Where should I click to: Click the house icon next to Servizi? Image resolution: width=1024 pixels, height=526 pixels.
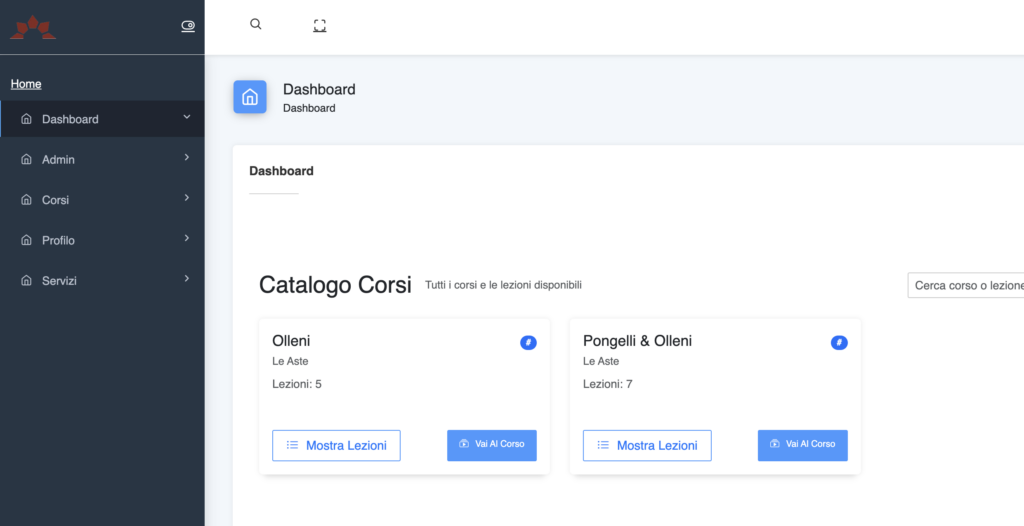click(x=26, y=281)
